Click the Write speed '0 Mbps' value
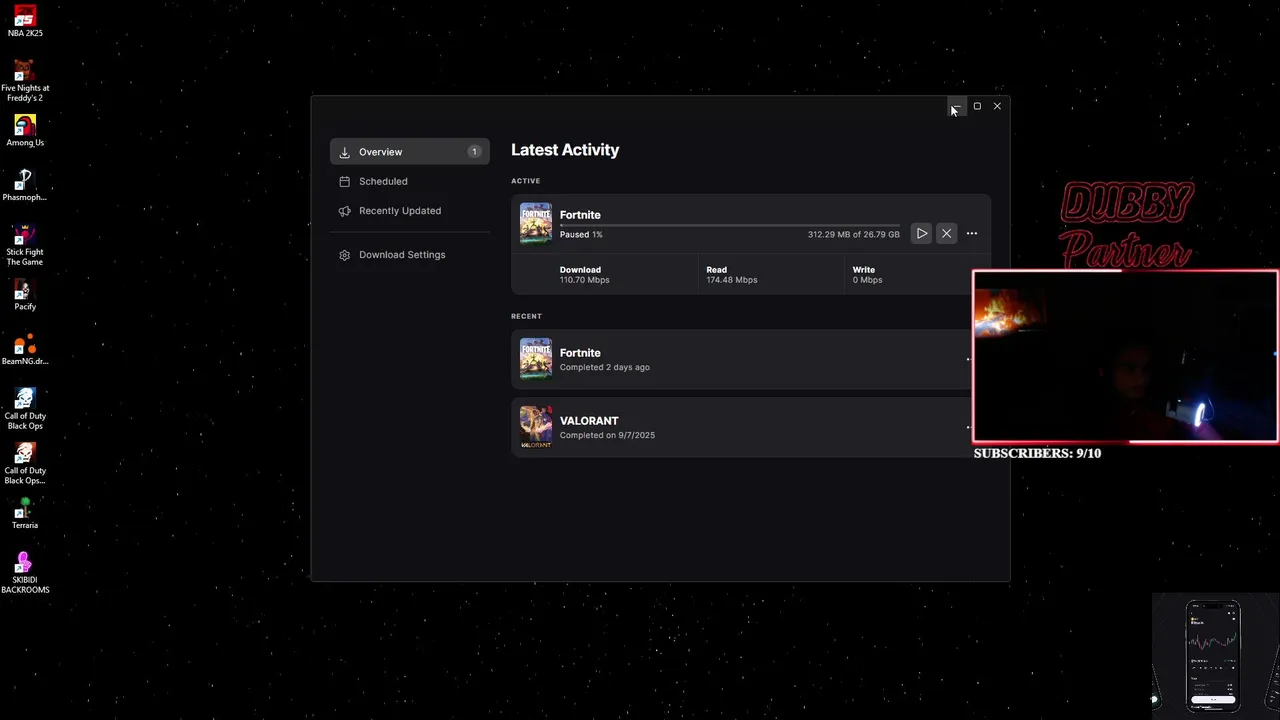The width and height of the screenshot is (1280, 720). click(867, 280)
